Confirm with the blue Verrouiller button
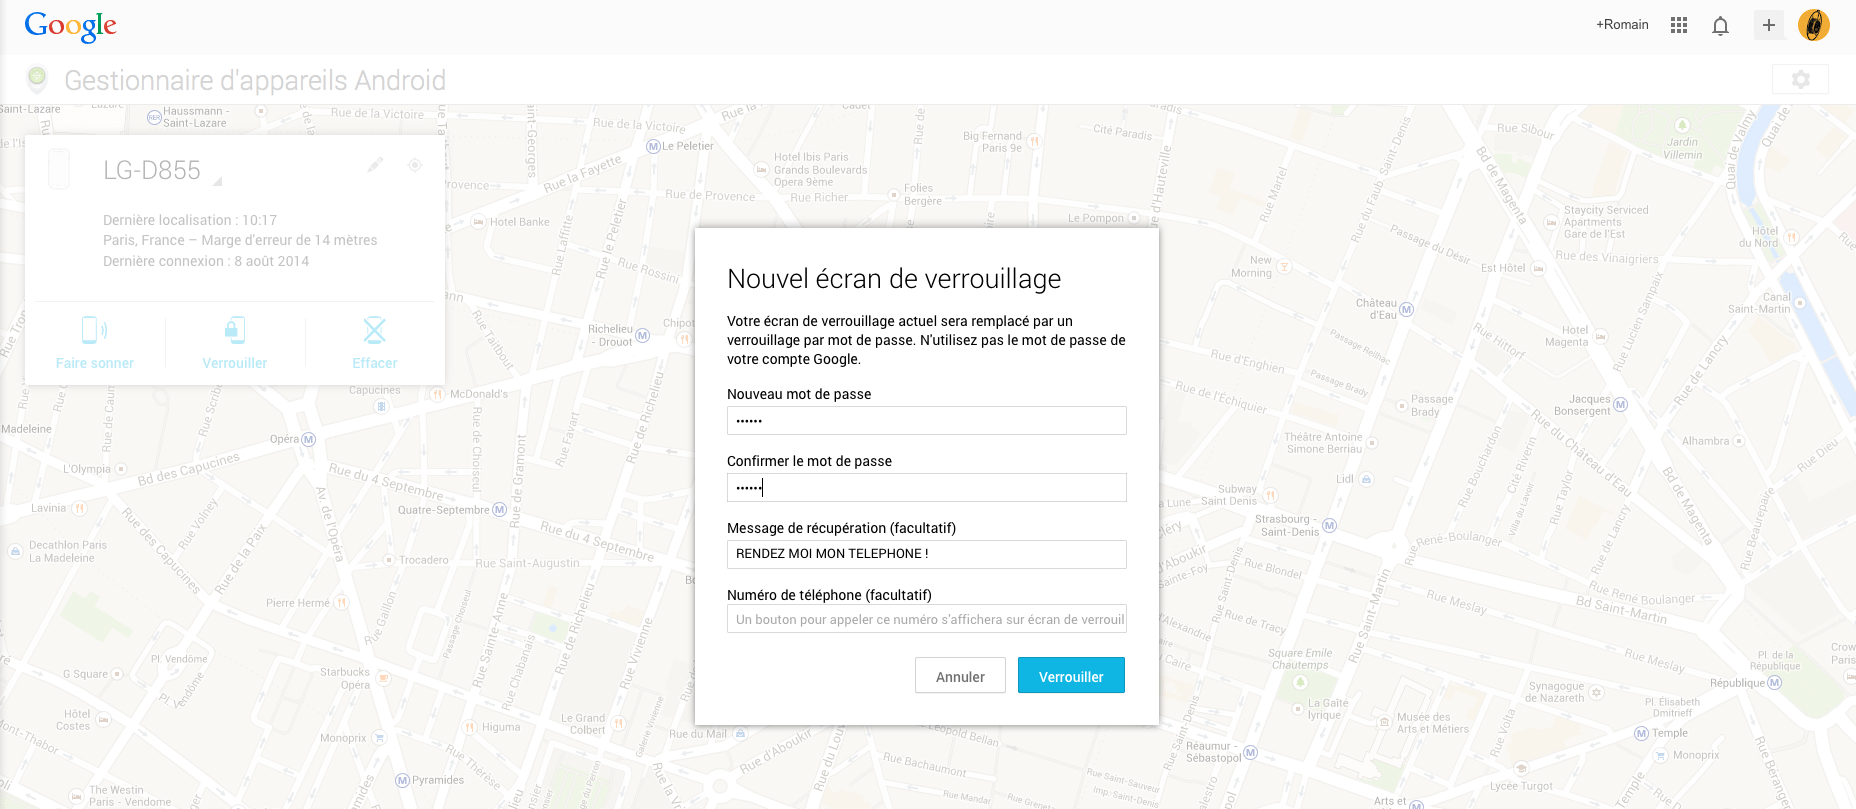This screenshot has height=809, width=1856. [1071, 675]
